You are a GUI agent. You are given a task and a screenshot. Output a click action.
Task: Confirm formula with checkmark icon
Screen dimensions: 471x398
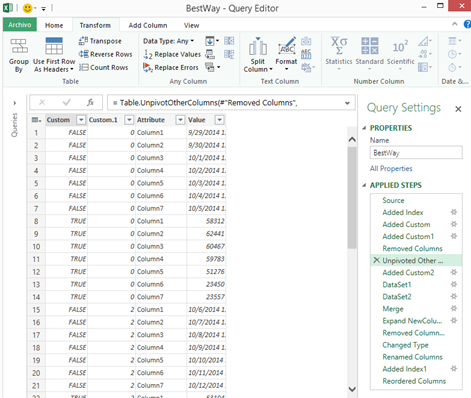tap(67, 102)
